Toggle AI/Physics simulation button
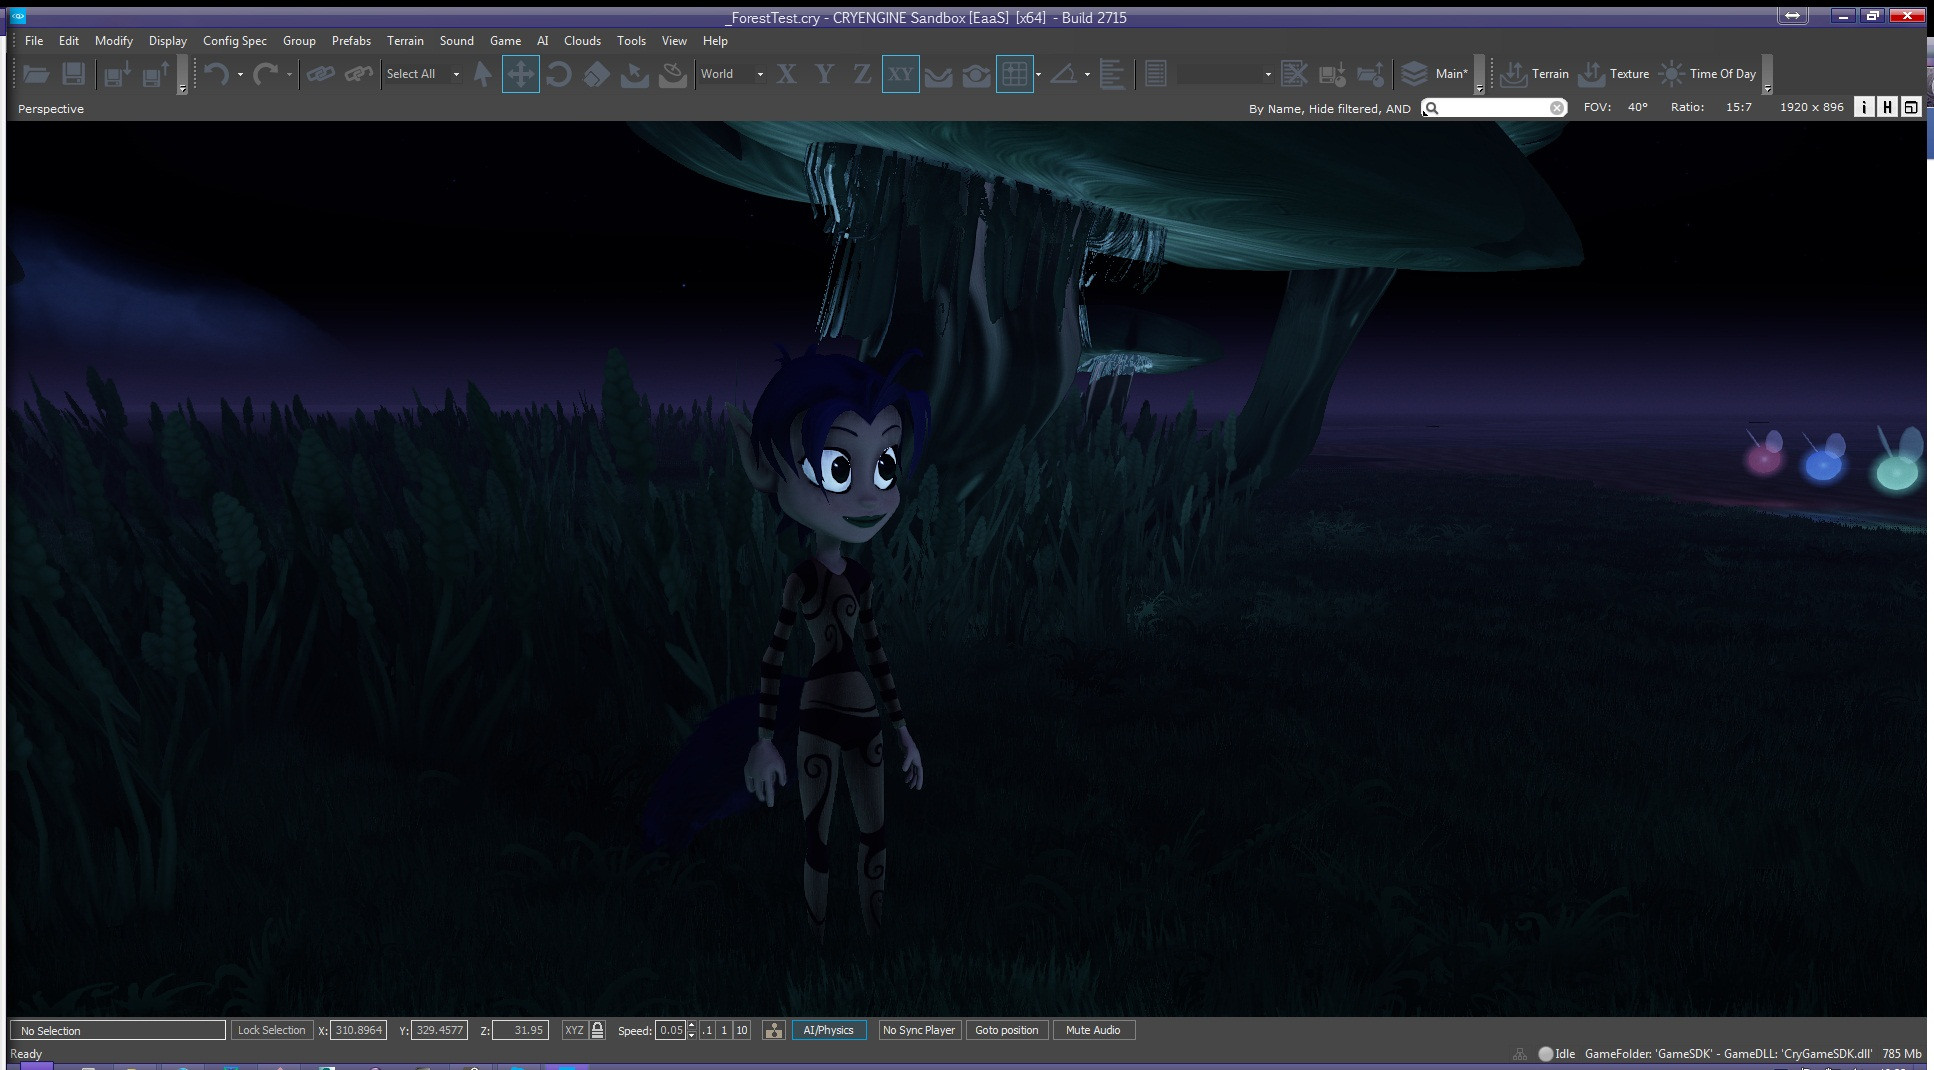The height and width of the screenshot is (1070, 1934). coord(828,1030)
